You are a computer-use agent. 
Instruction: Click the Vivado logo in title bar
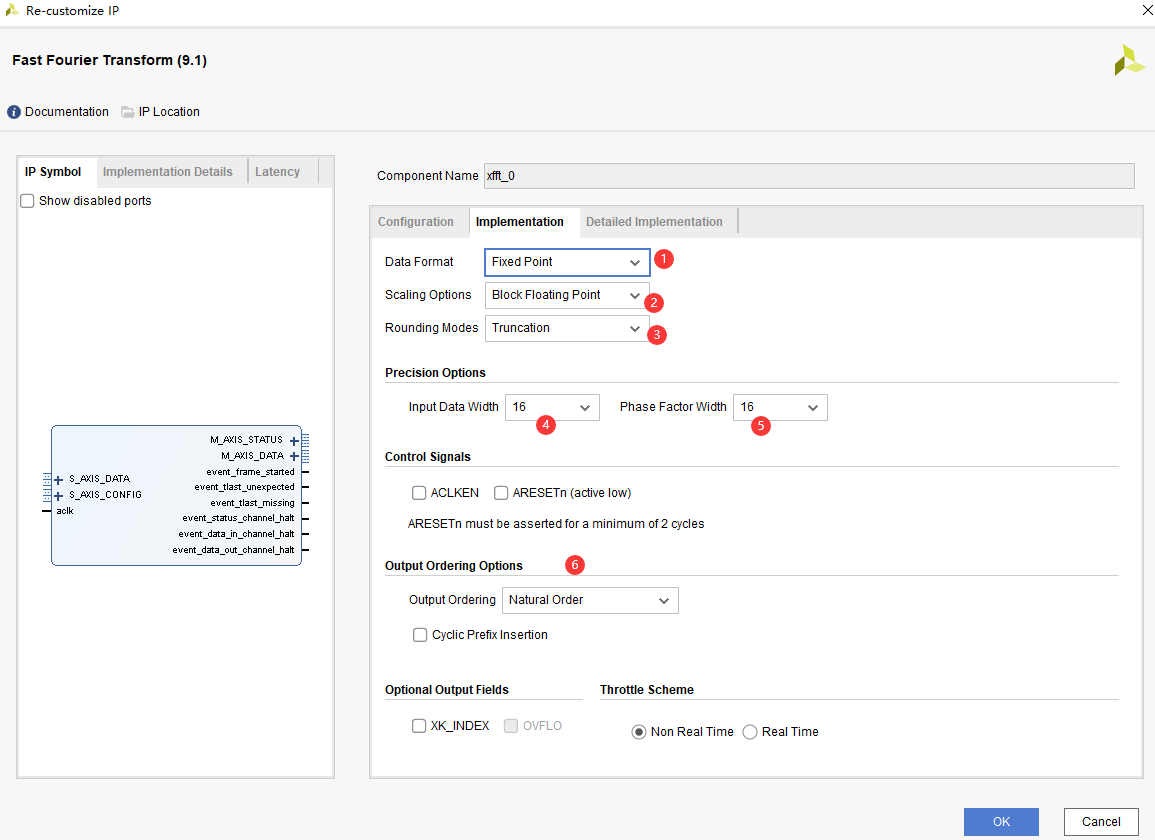pos(12,10)
